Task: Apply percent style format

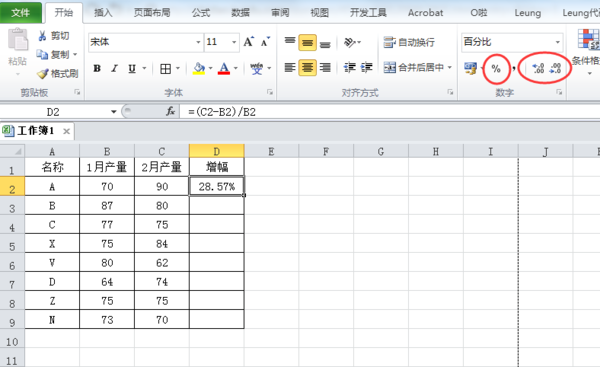Action: pyautogui.click(x=496, y=69)
